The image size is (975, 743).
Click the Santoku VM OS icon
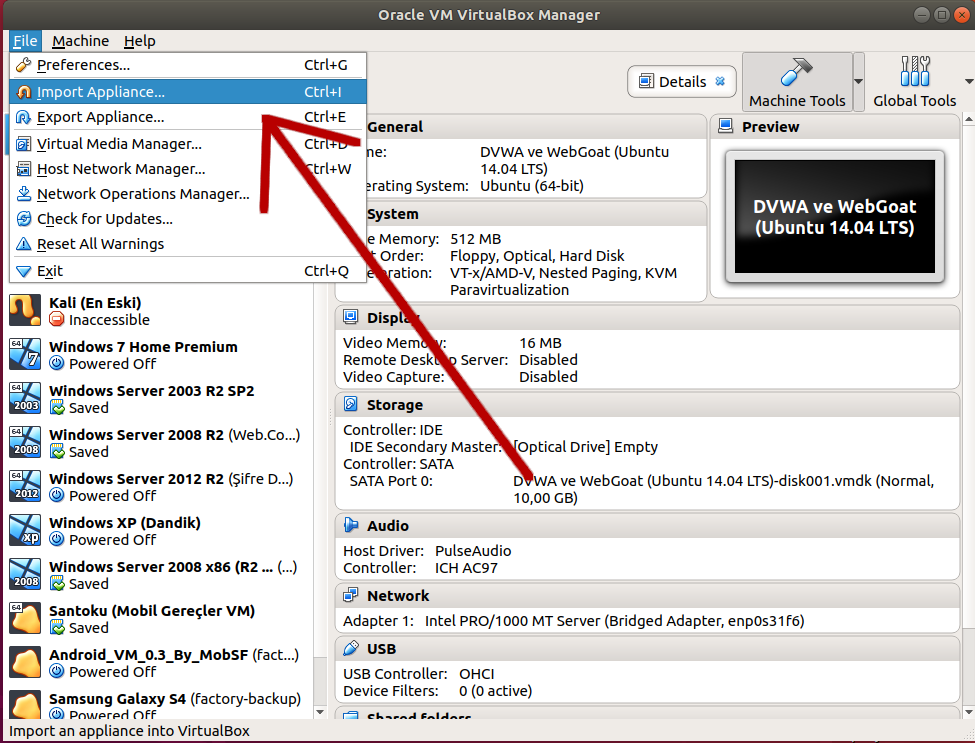[25, 619]
